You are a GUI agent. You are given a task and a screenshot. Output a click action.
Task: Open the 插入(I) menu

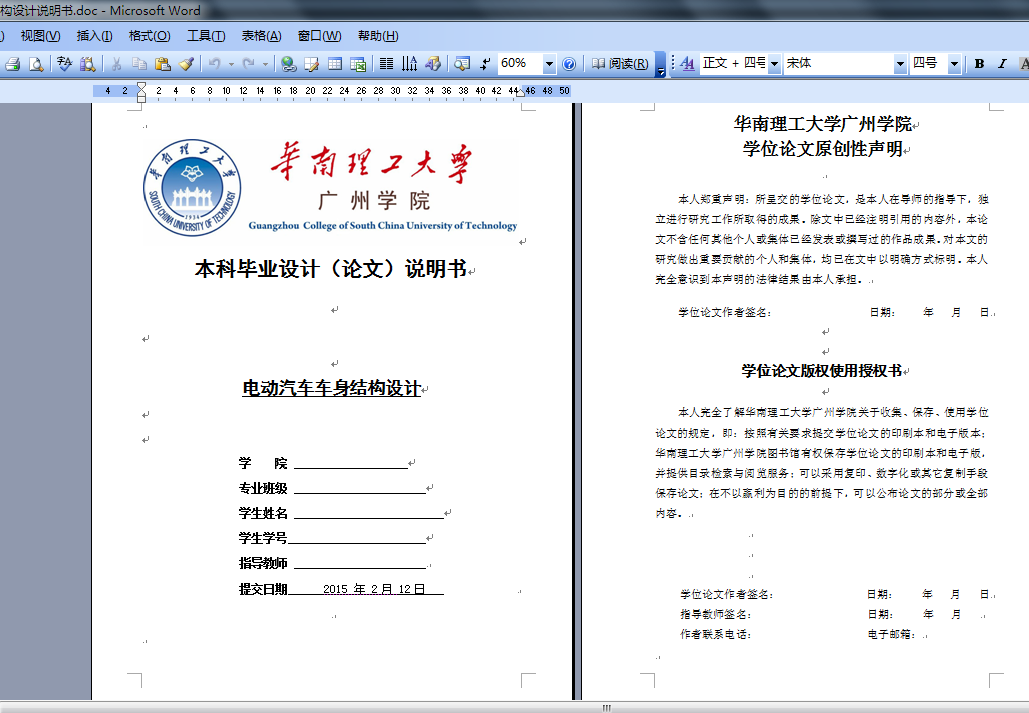tap(94, 35)
